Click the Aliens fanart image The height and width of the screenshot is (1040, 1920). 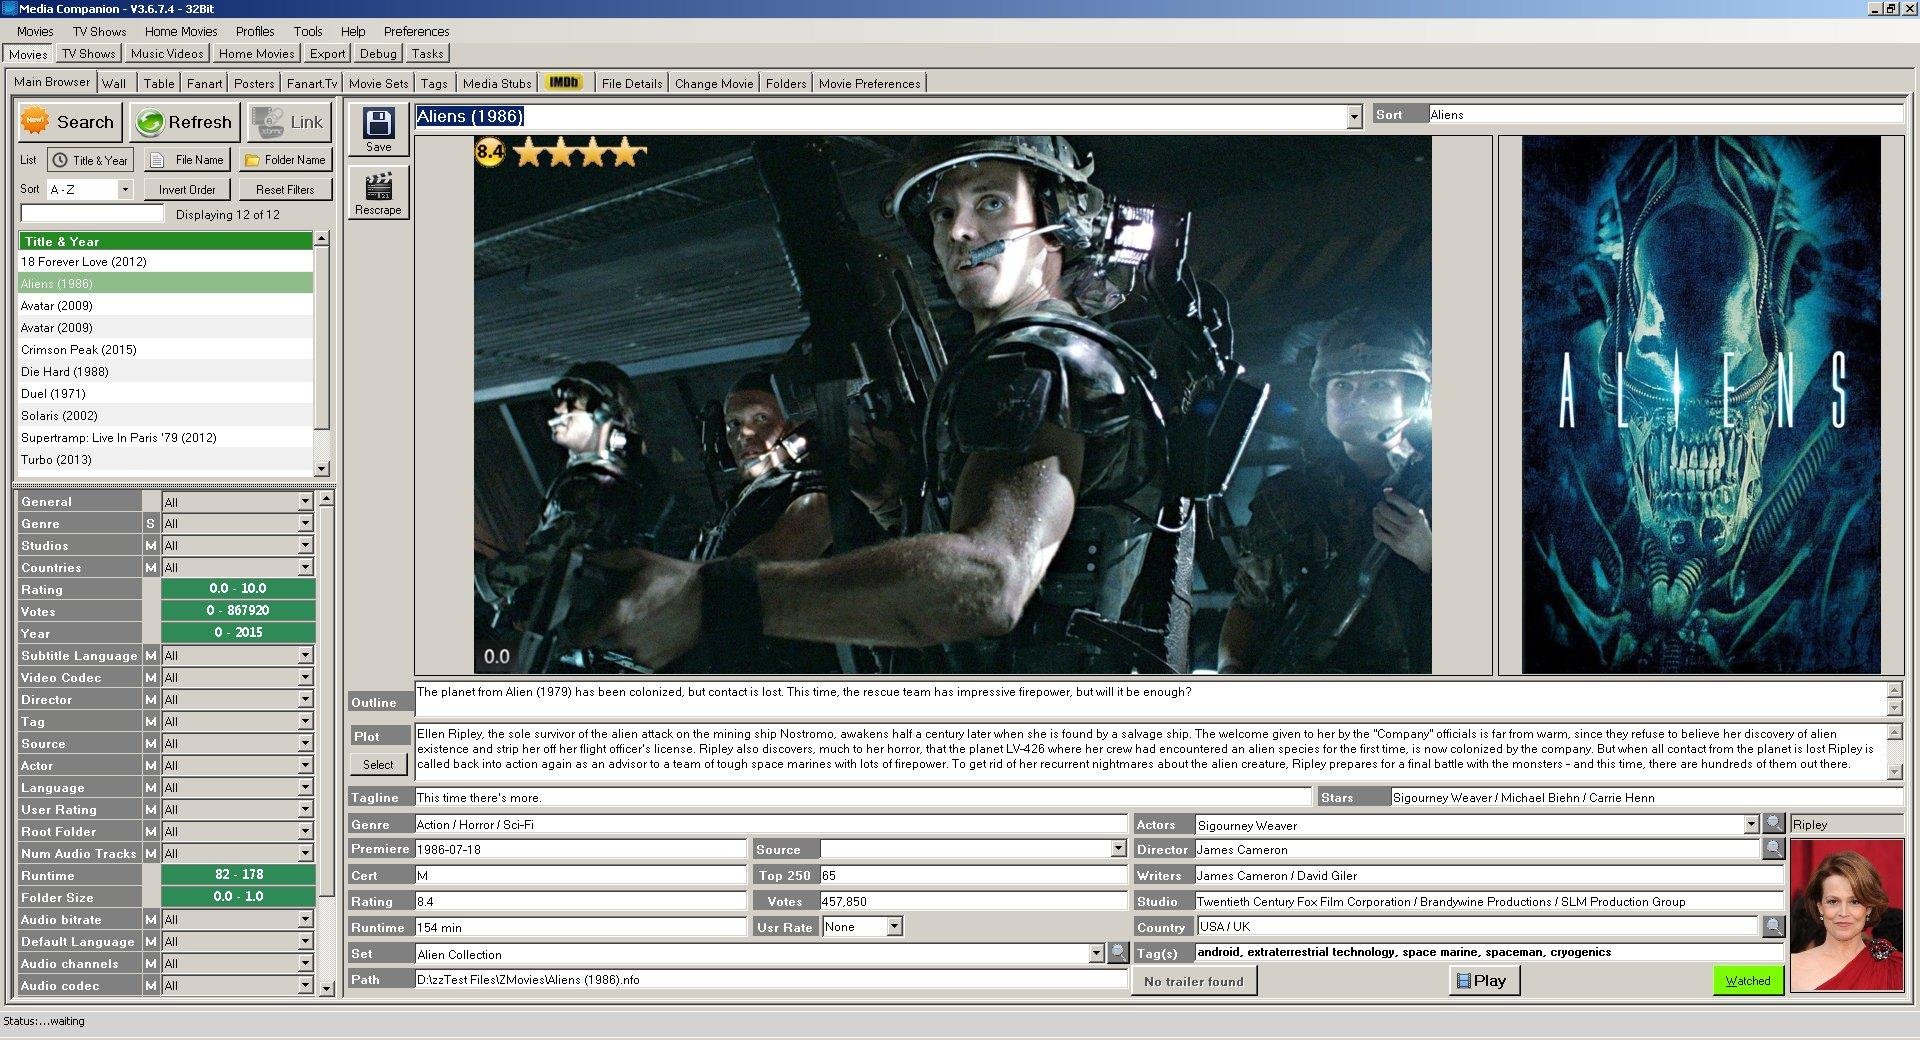[x=952, y=405]
